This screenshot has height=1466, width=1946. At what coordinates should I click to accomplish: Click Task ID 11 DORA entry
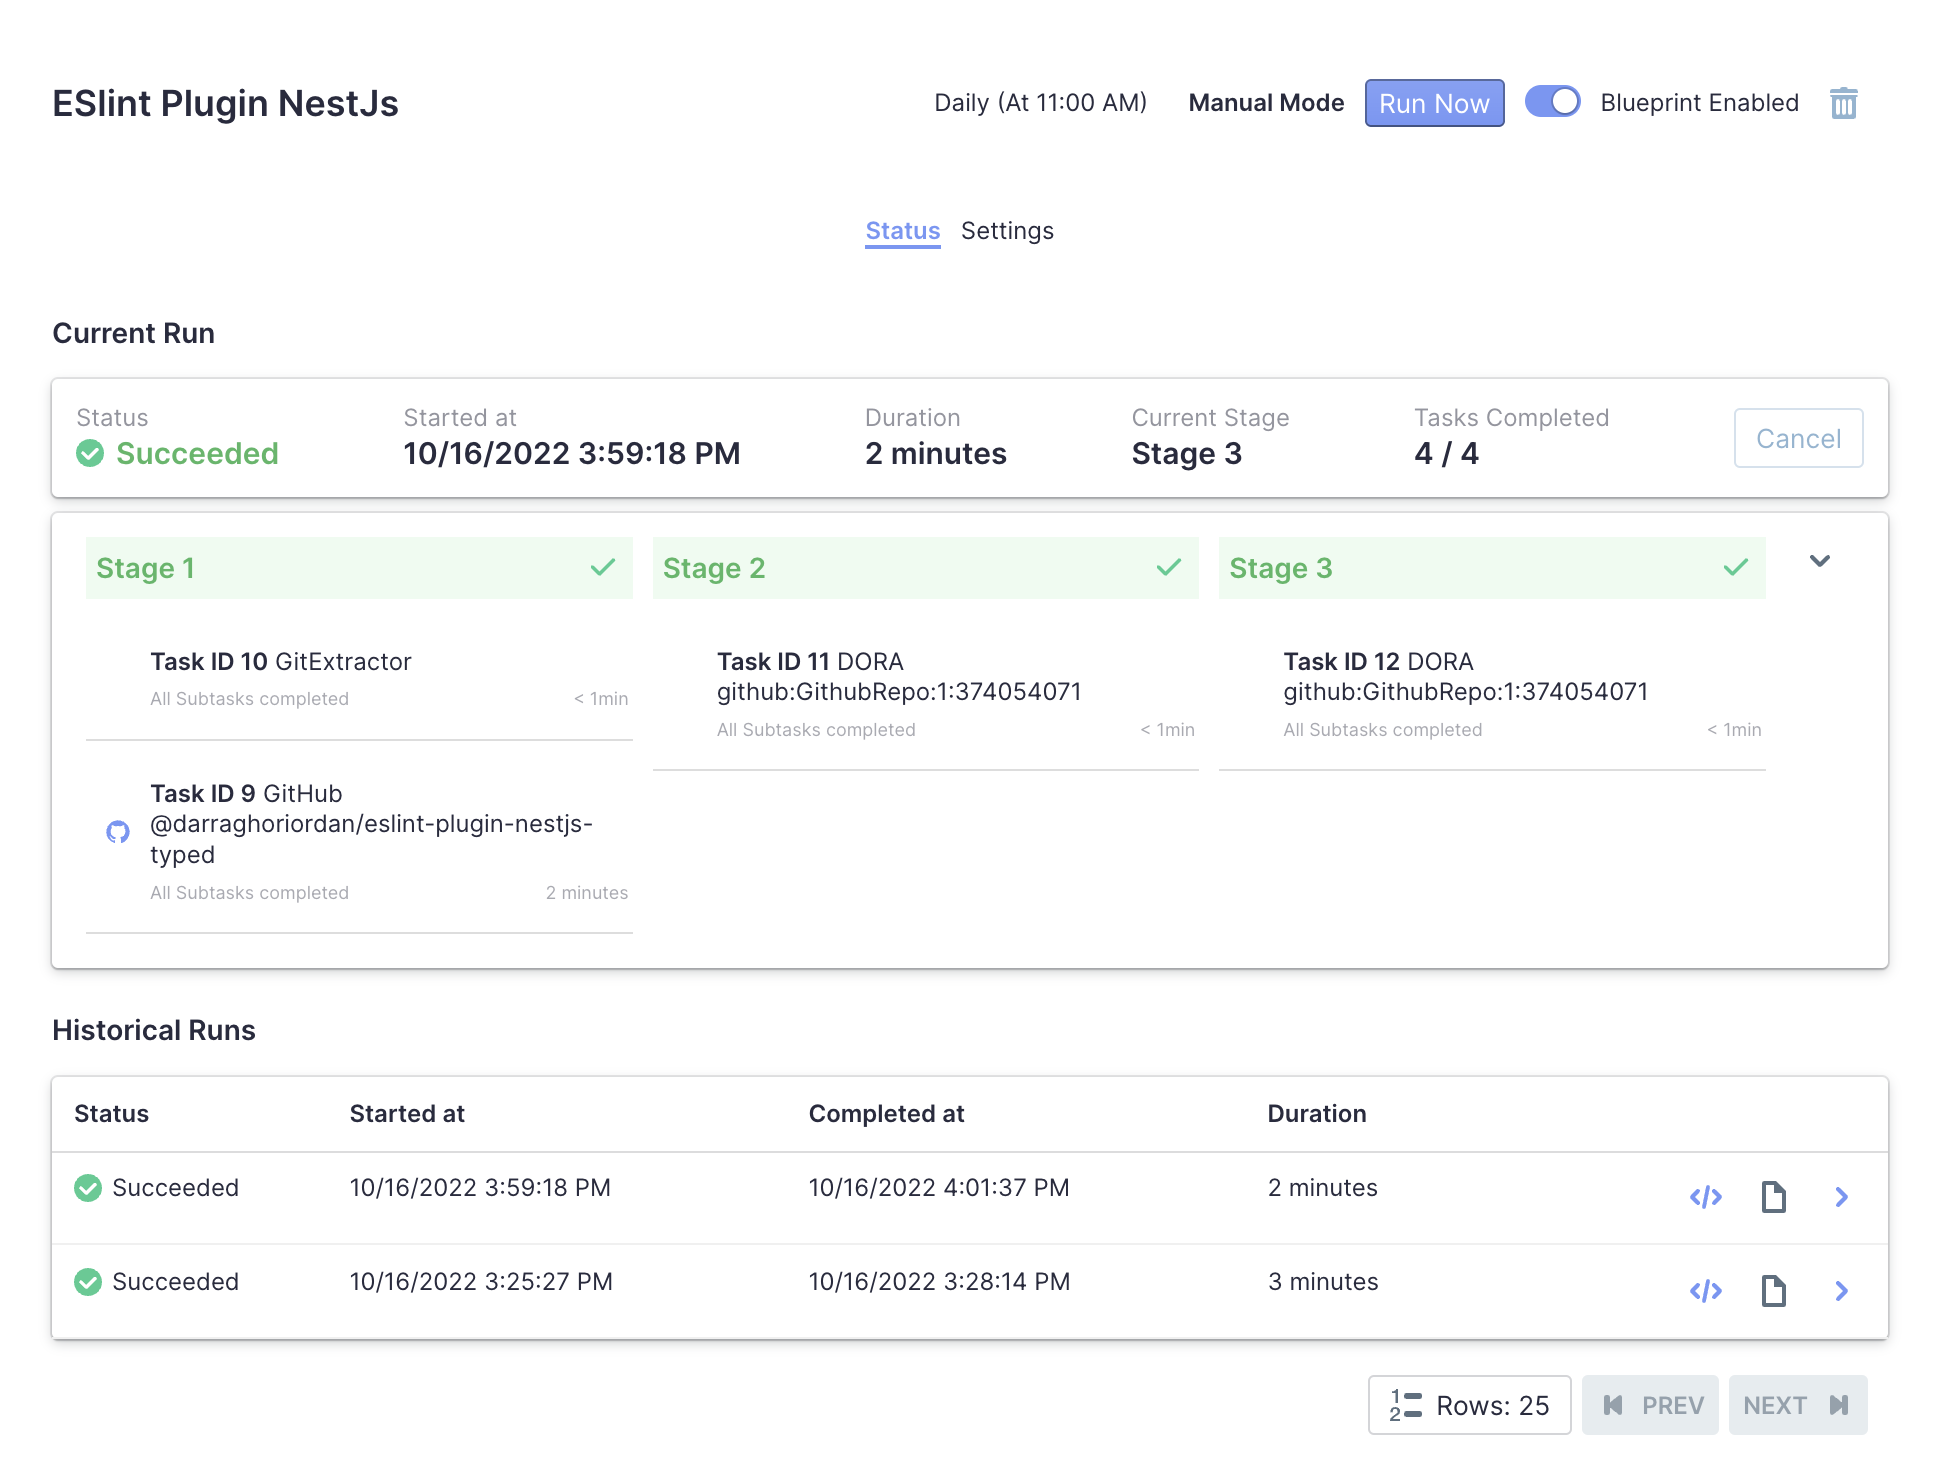click(925, 694)
